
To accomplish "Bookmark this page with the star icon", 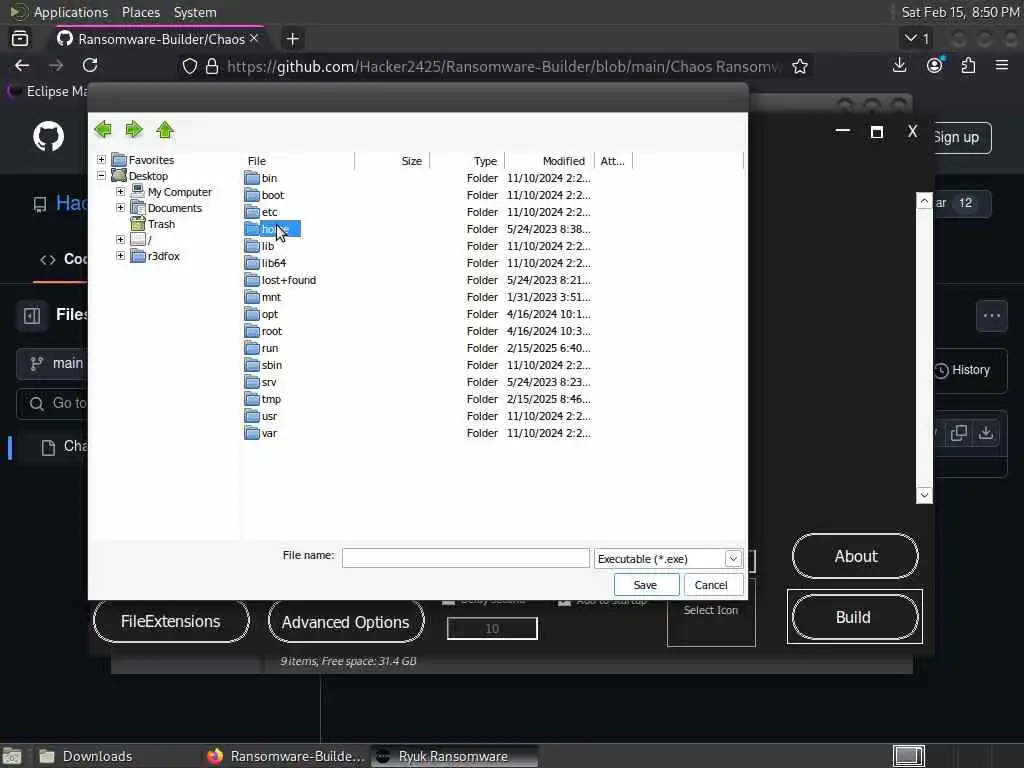I will click(800, 66).
